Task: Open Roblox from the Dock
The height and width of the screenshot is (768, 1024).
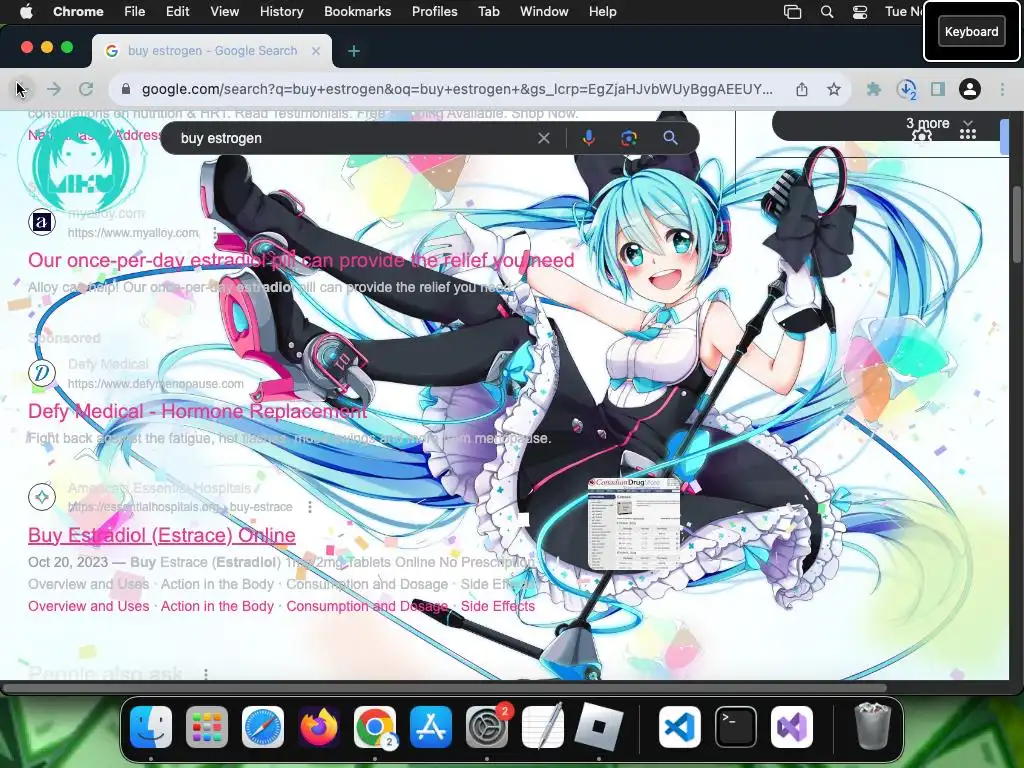Action: tap(599, 727)
